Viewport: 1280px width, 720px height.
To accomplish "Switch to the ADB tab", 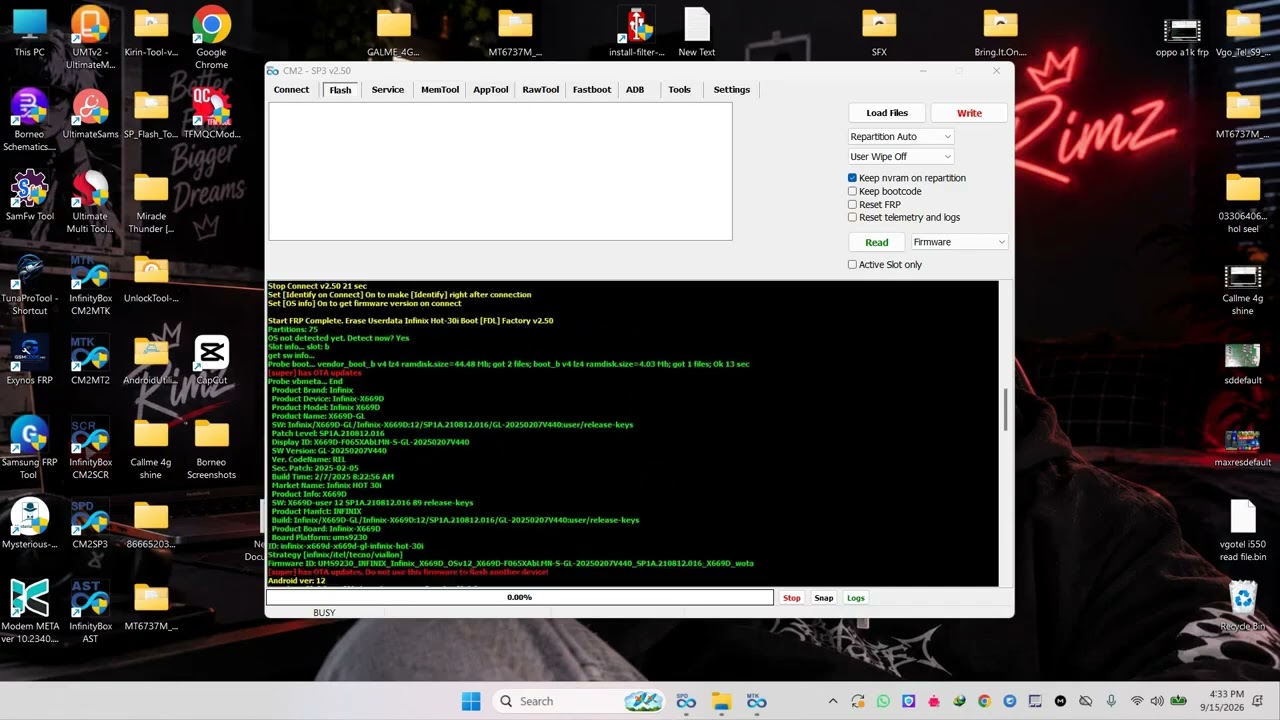I will point(635,90).
